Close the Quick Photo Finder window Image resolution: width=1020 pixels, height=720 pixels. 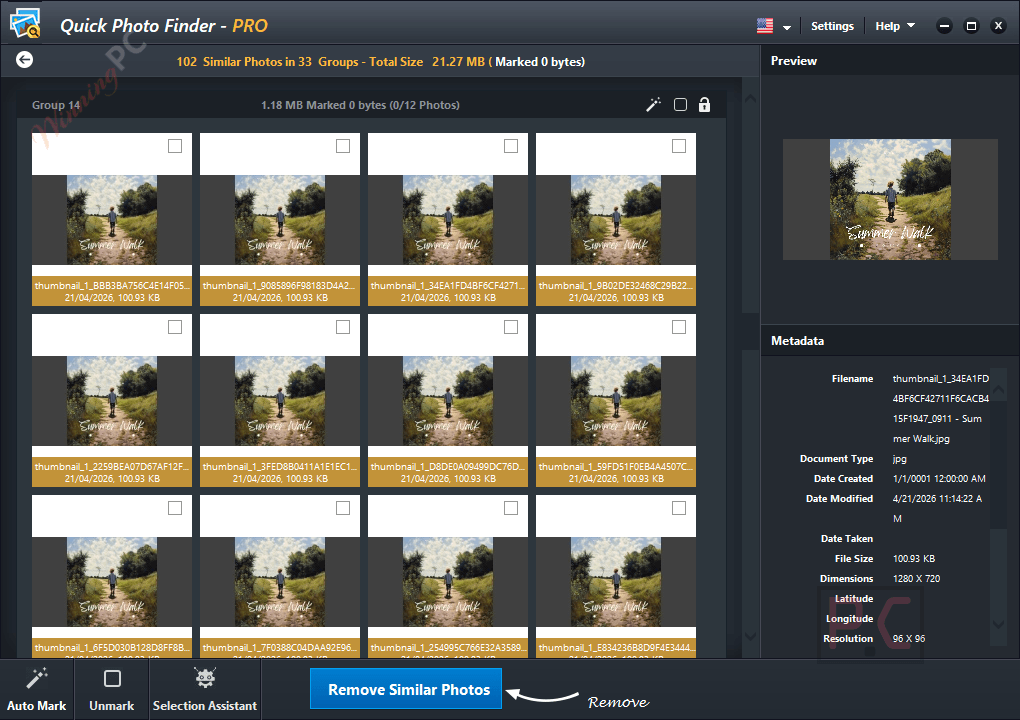point(999,26)
